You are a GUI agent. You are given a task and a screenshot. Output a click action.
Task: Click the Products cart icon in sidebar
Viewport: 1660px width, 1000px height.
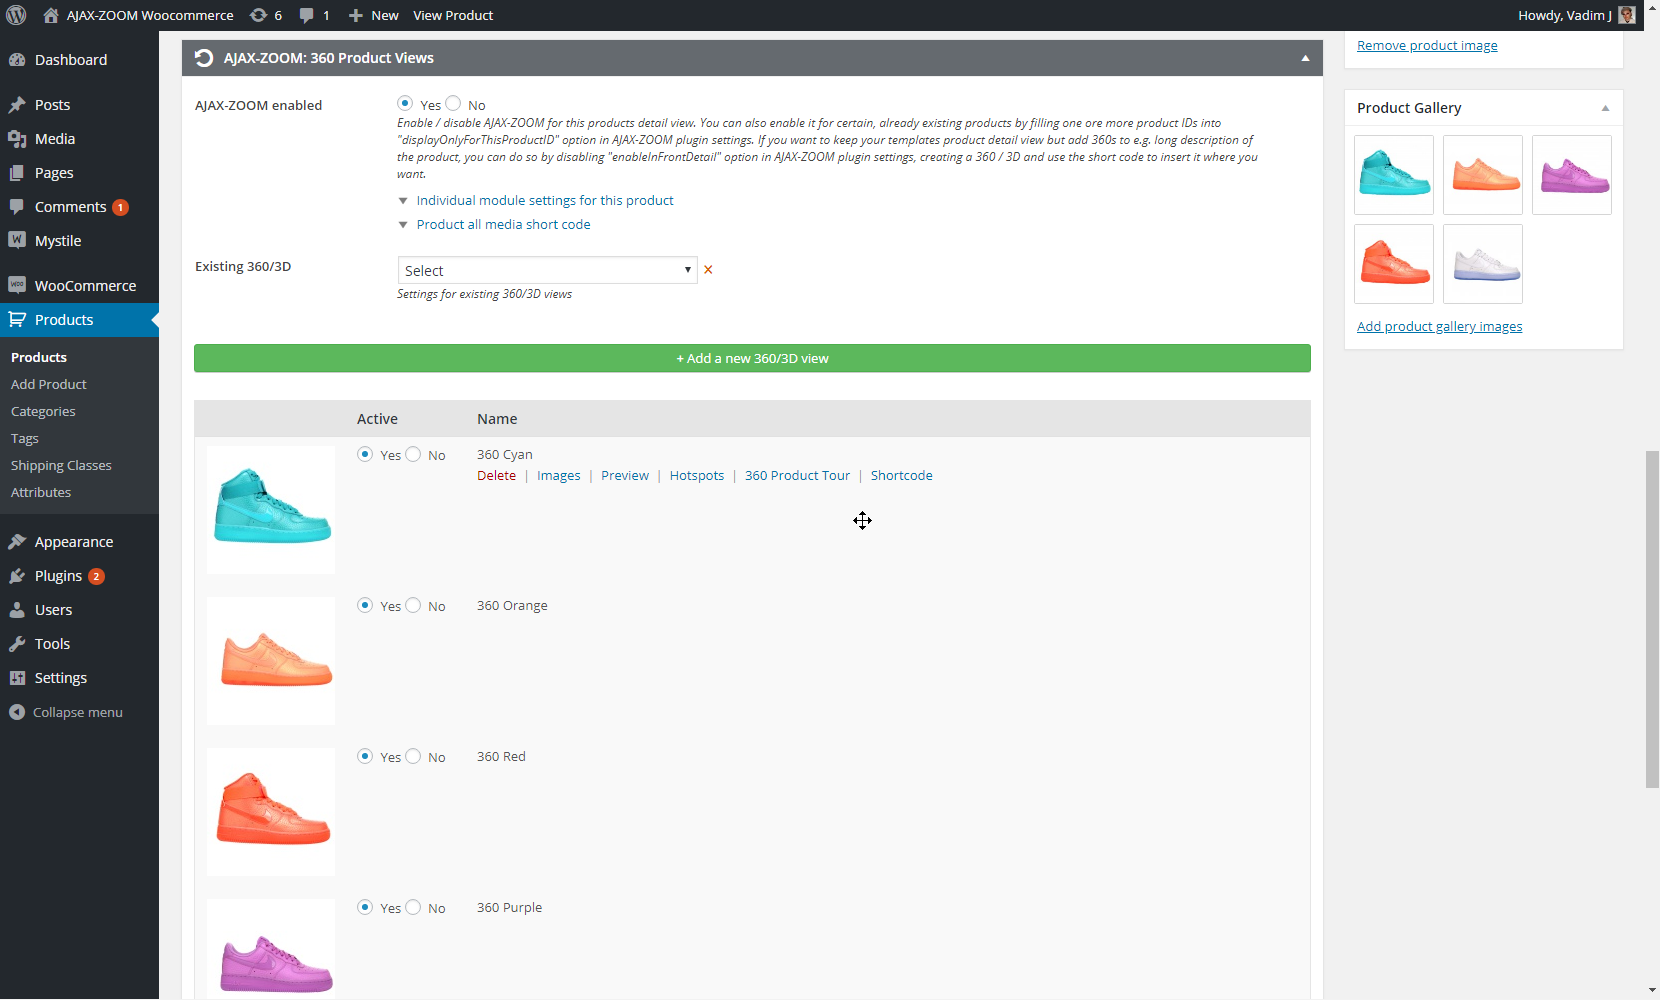pos(17,320)
